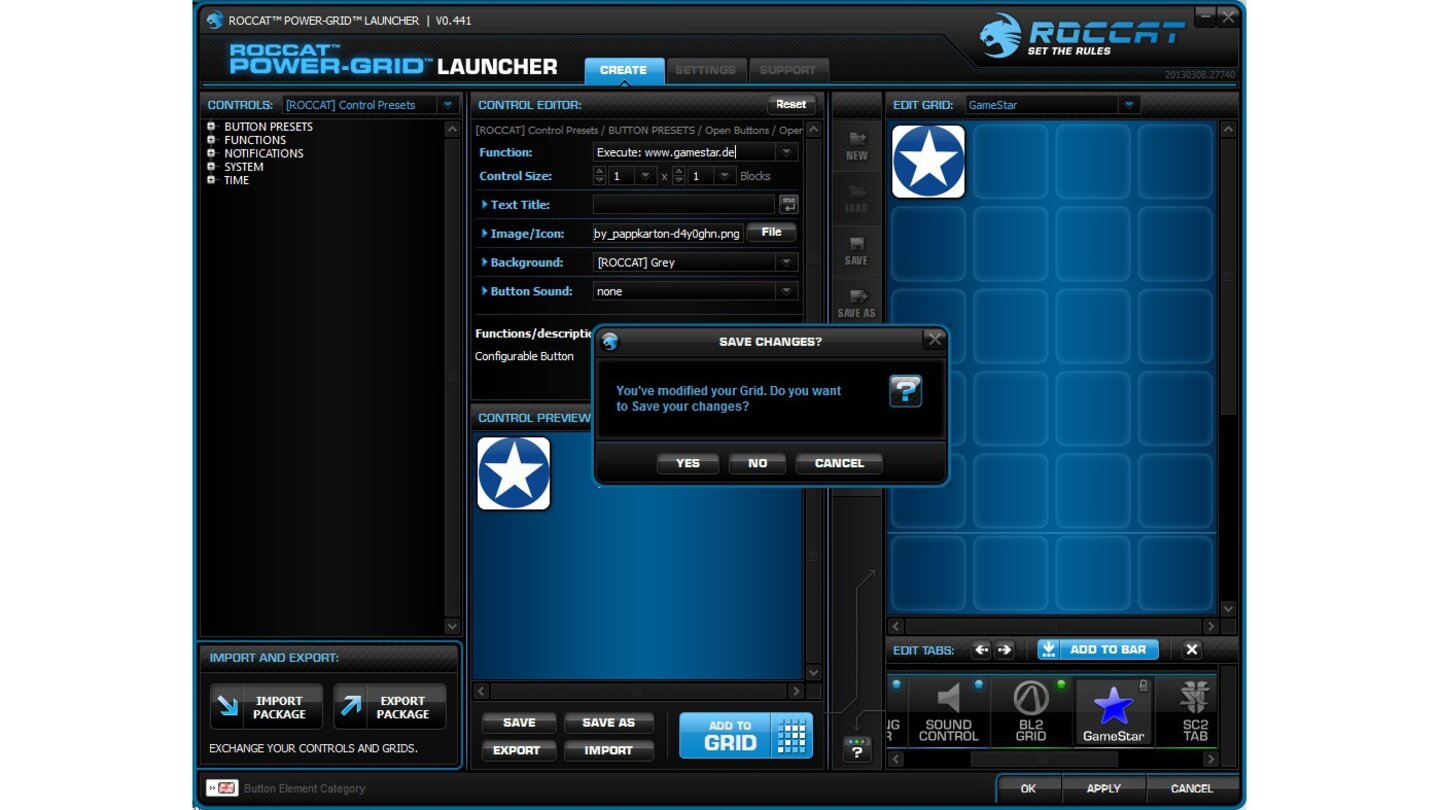Screen dimensions: 1440x810
Task: Expand the Text Title section arrow
Action: pyautogui.click(x=484, y=204)
